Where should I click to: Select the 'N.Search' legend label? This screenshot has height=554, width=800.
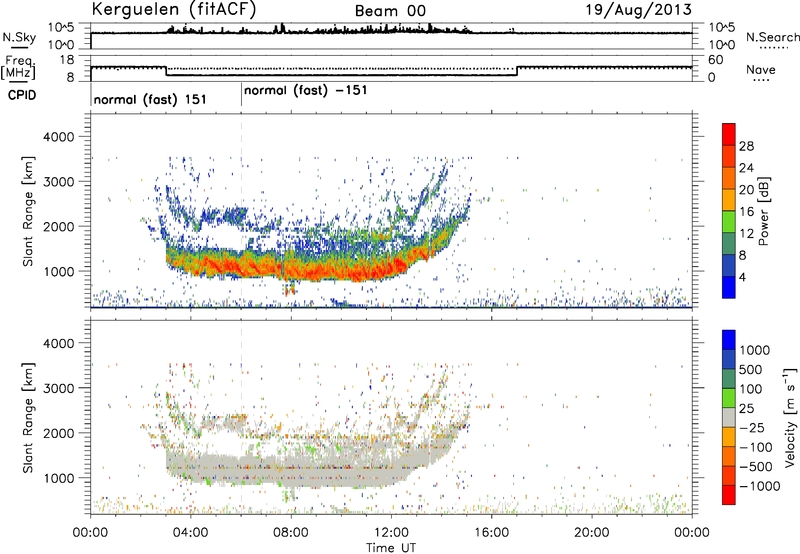772,37
